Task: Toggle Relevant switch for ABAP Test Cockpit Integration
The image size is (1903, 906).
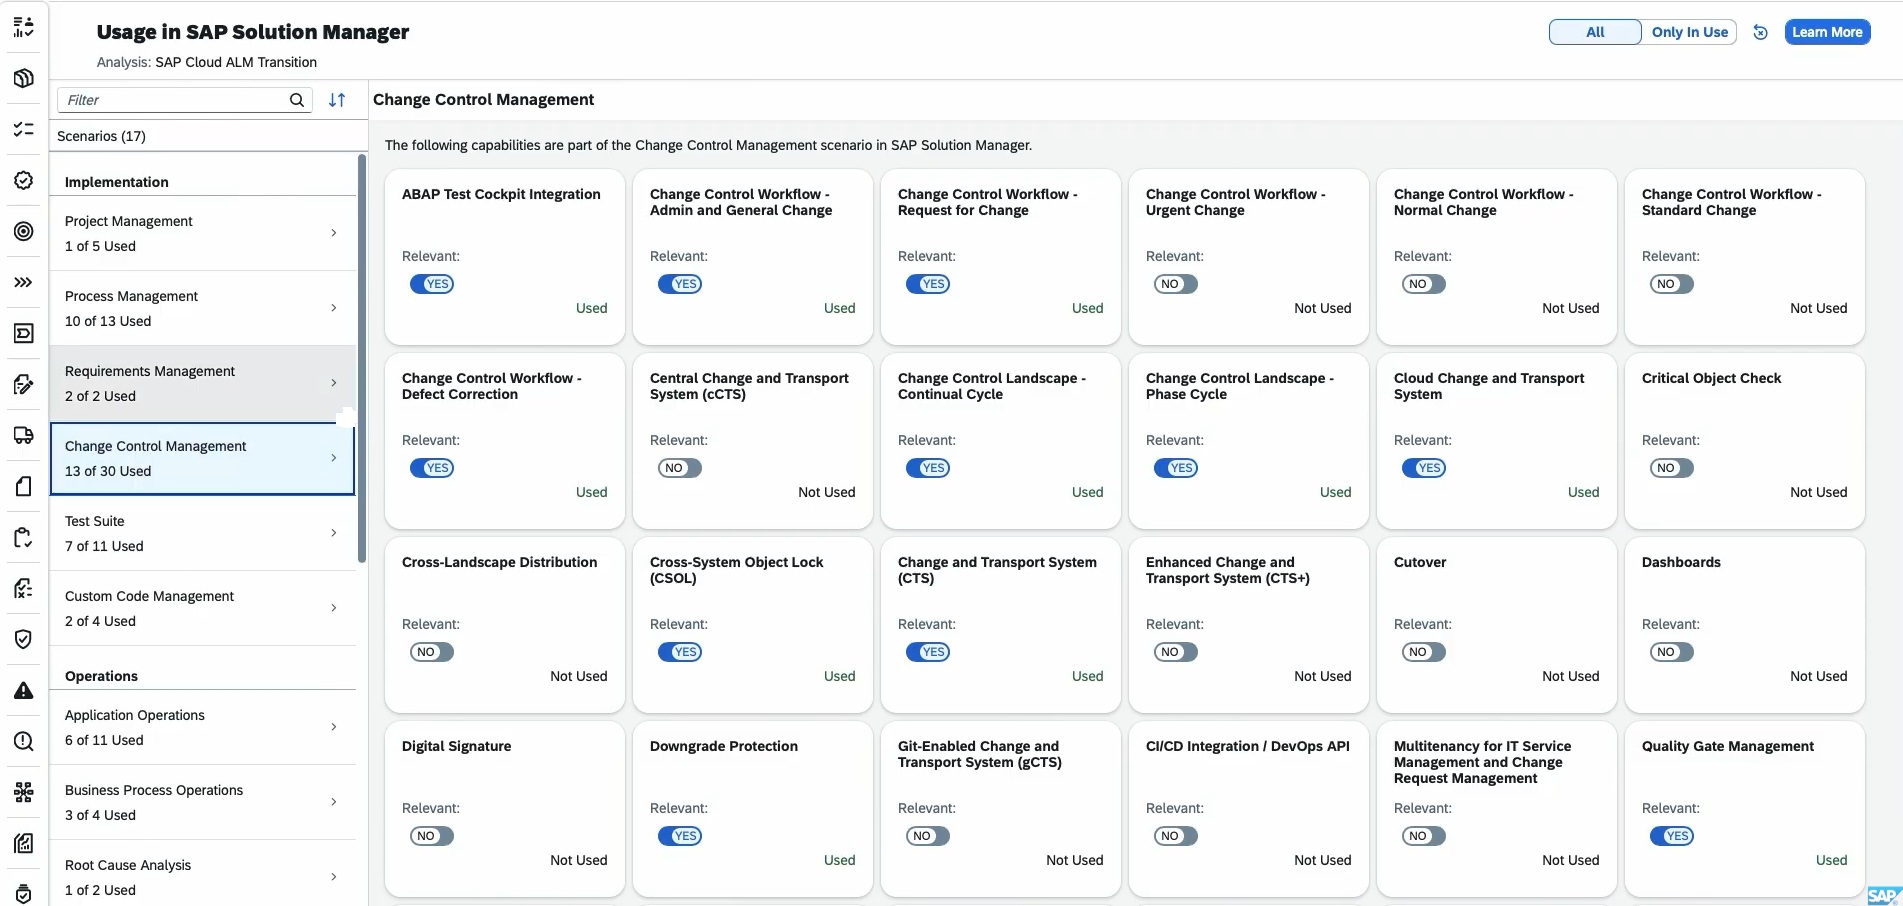Action: click(432, 284)
